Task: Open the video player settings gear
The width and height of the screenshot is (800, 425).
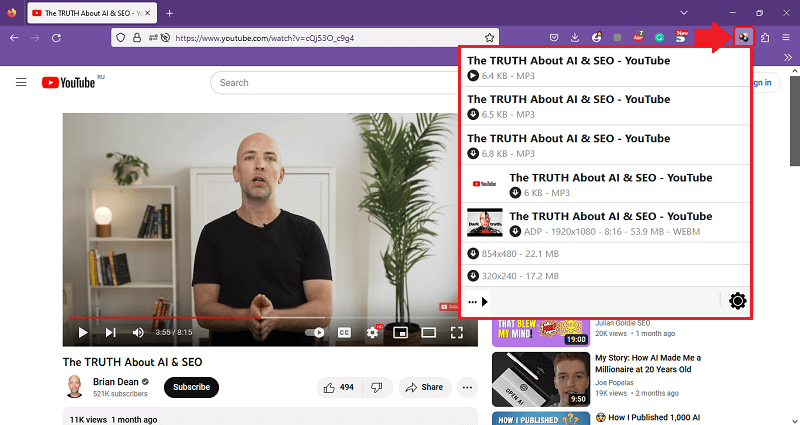Action: pyautogui.click(x=372, y=333)
